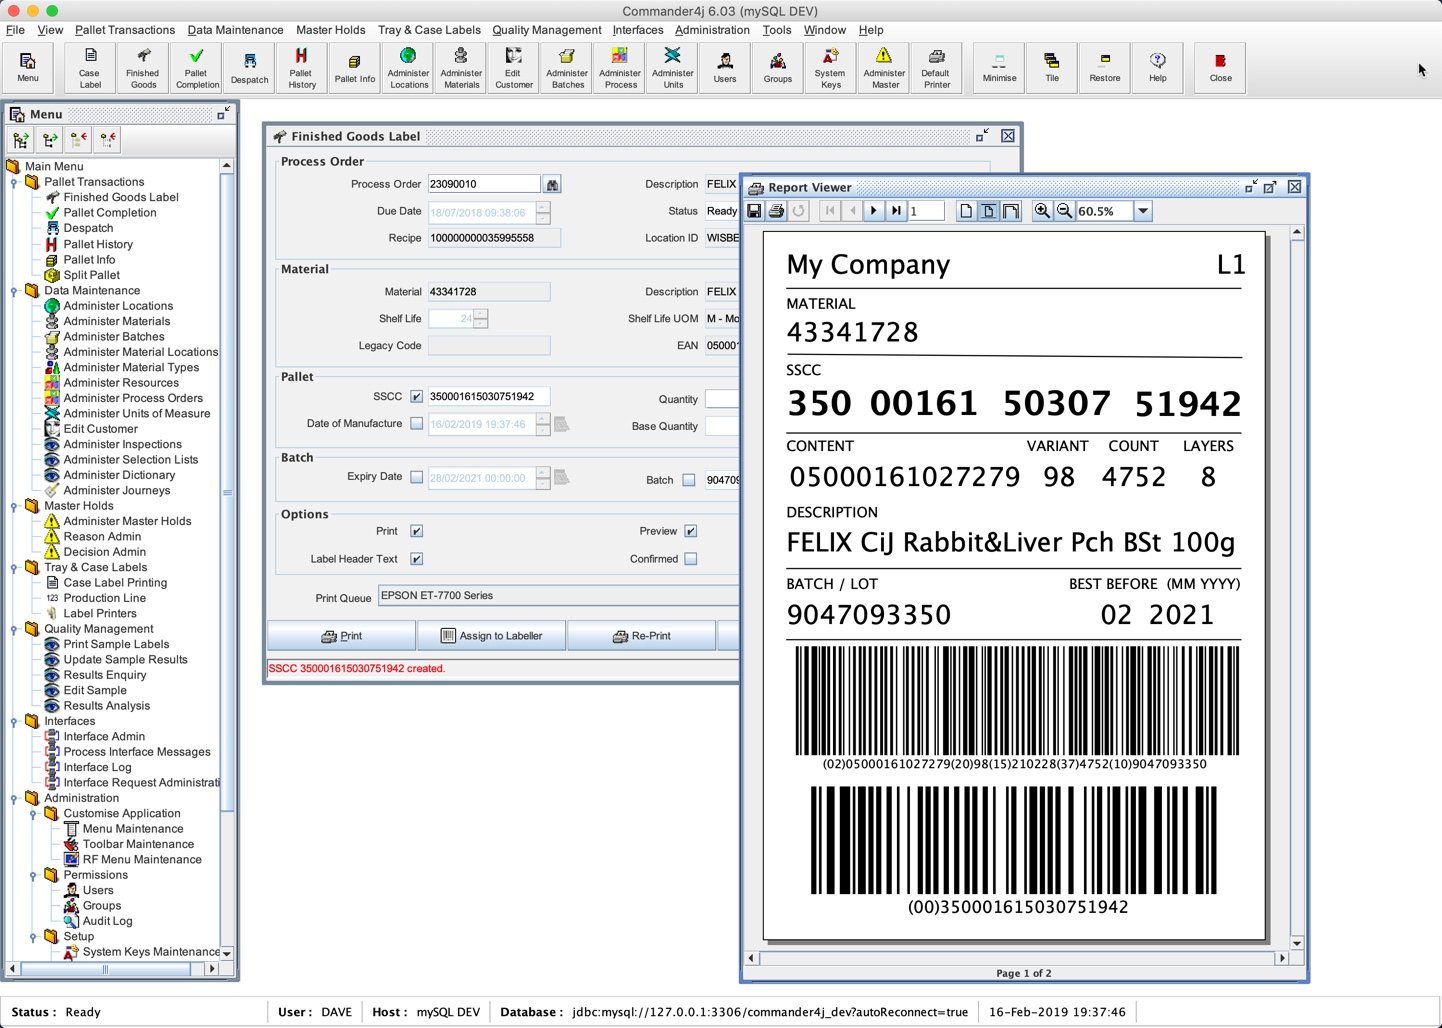Viewport: 1442px width, 1028px height.
Task: Click the System Keys toolbar icon
Action: tap(829, 67)
